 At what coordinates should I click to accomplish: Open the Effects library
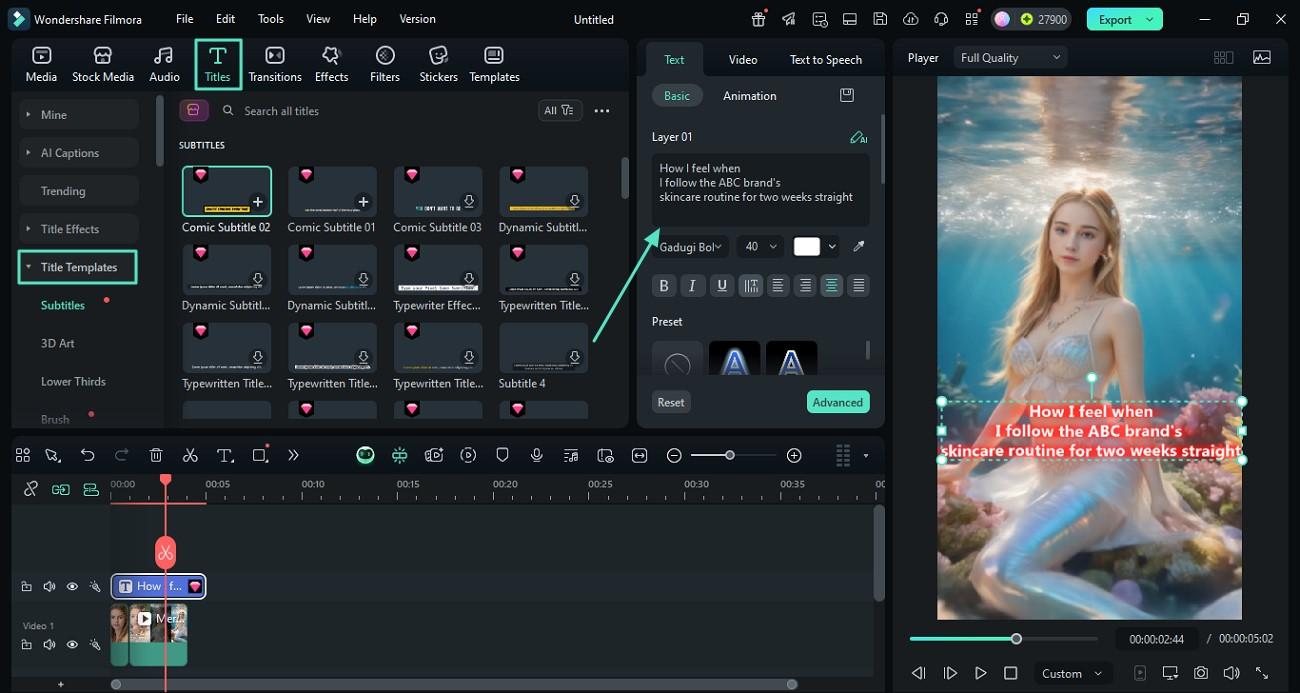tap(331, 64)
